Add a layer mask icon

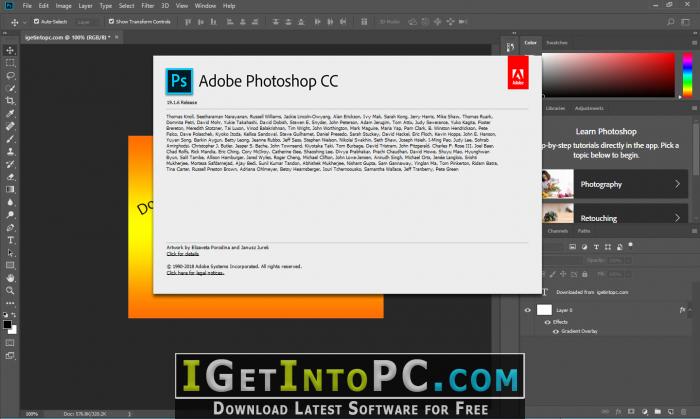click(x=631, y=411)
